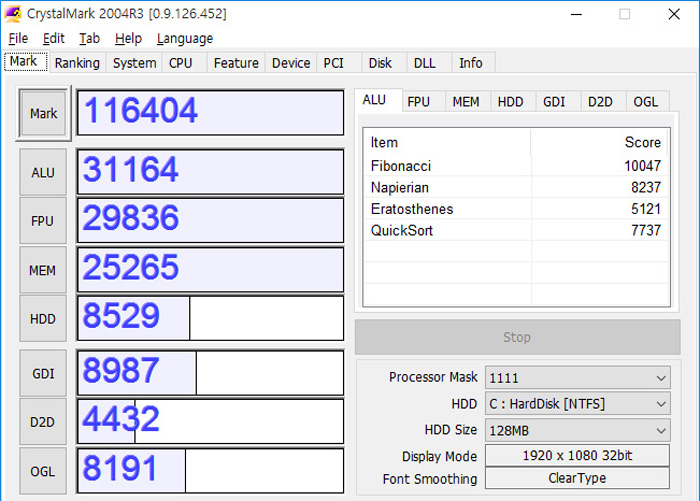Run the GDI benchmark button
Viewport: 700px width, 501px height.
43,373
